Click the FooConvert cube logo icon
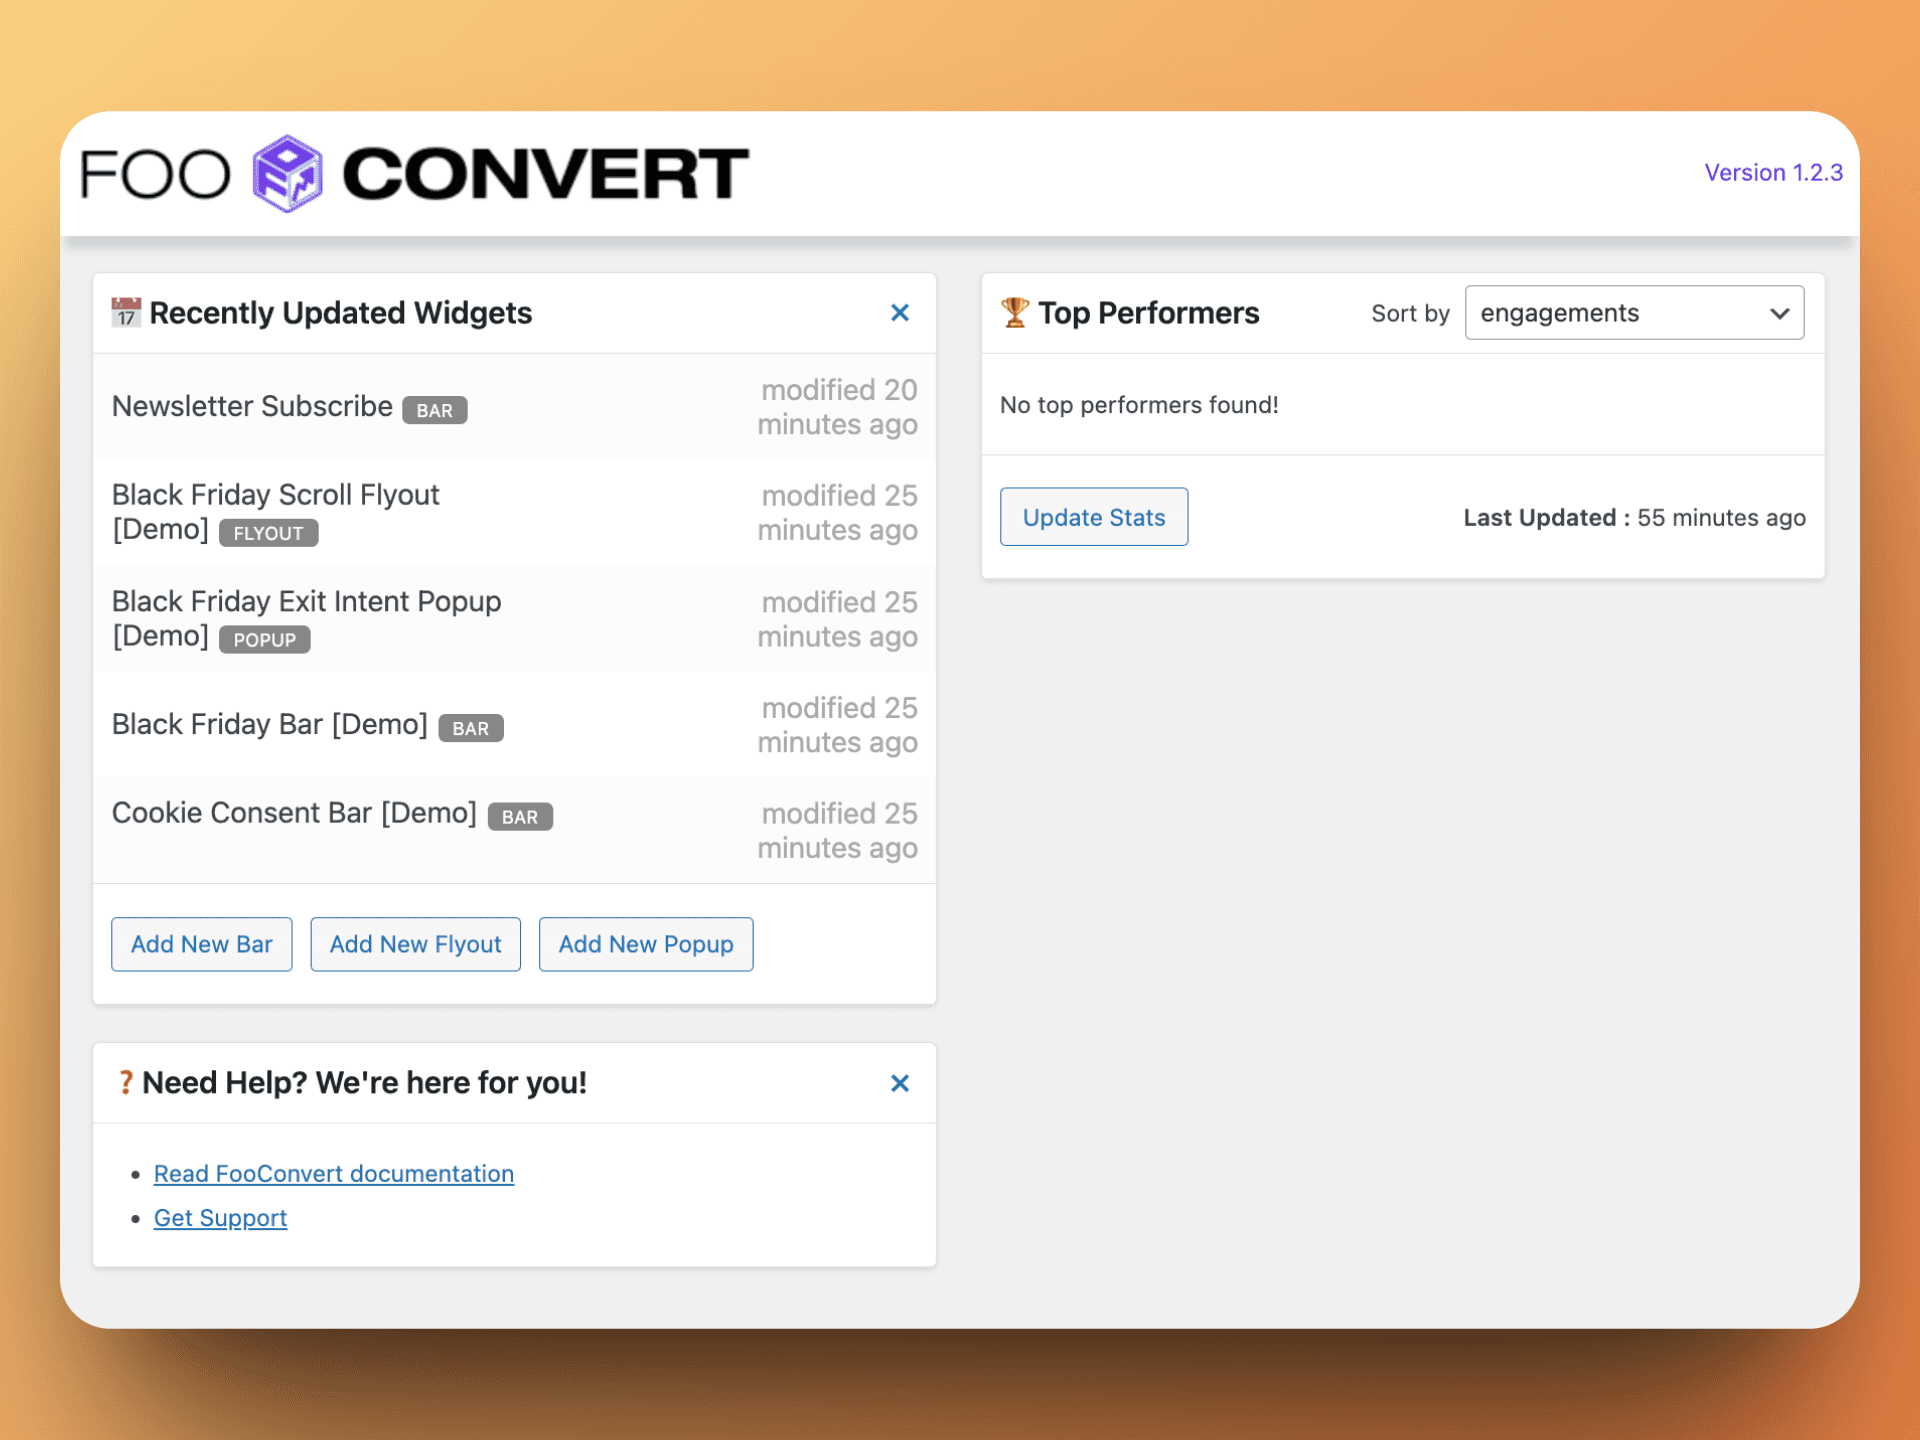 tap(286, 173)
